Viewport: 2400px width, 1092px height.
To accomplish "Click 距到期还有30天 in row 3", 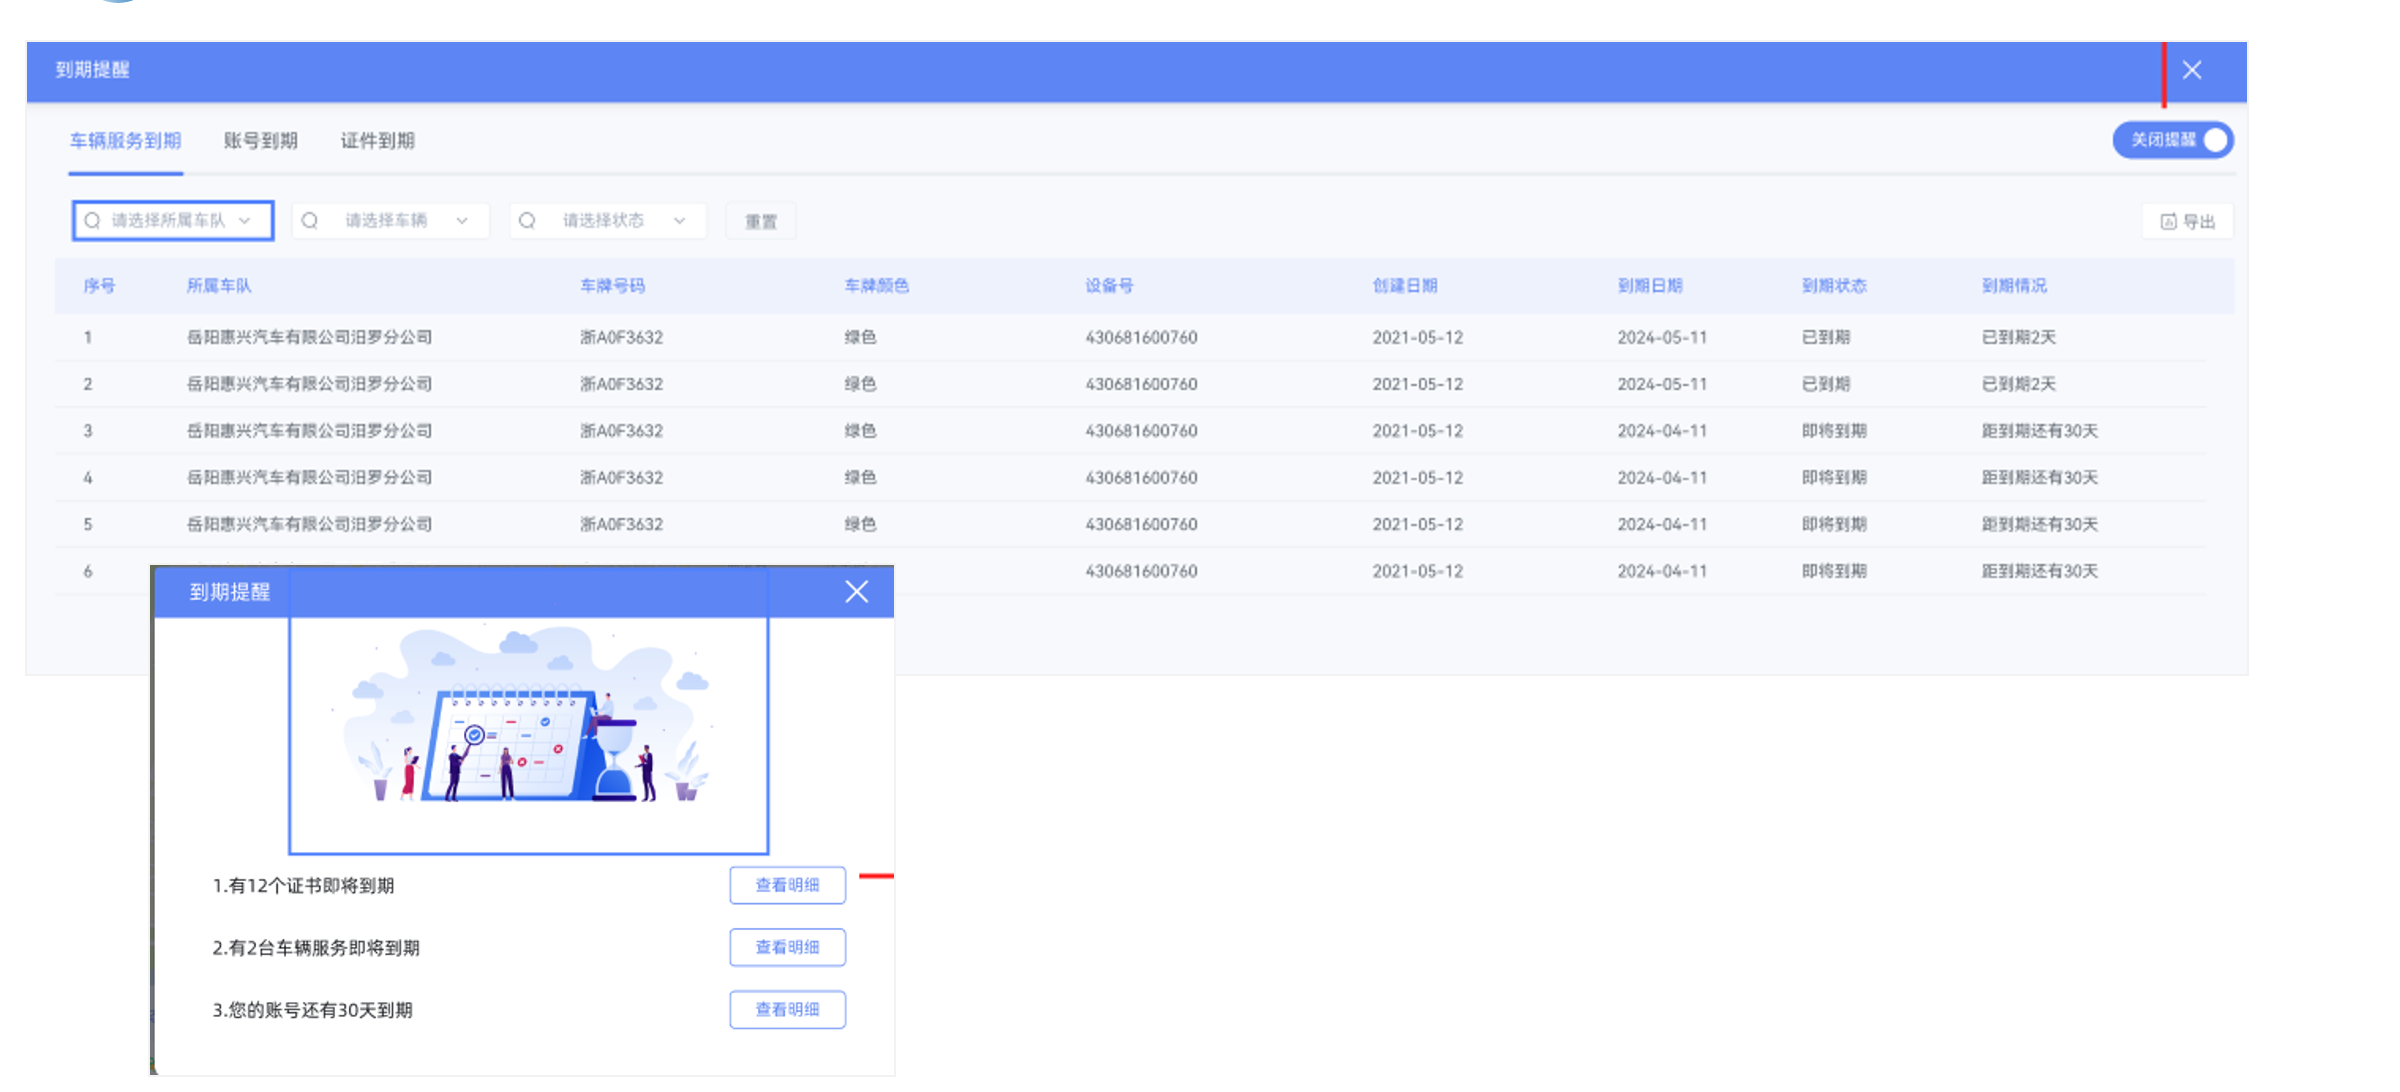I will (2040, 431).
